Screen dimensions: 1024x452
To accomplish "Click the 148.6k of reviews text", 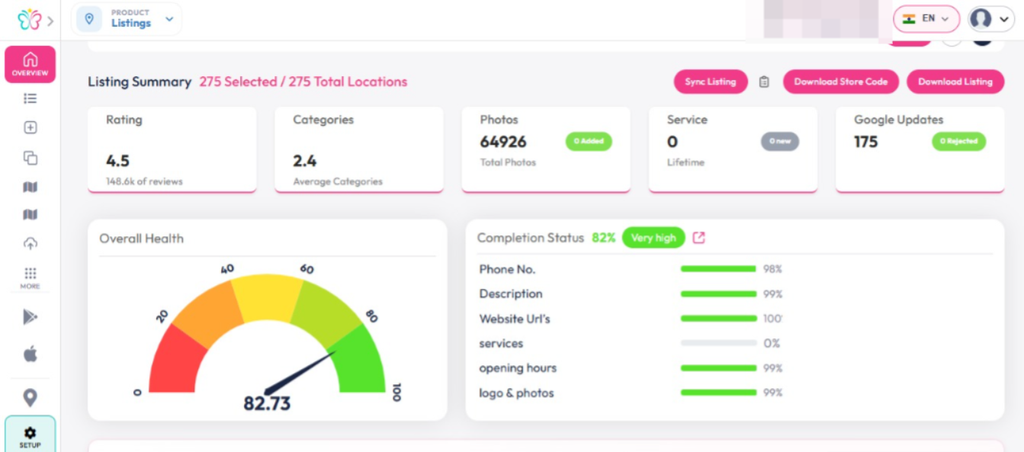I will click(x=144, y=182).
